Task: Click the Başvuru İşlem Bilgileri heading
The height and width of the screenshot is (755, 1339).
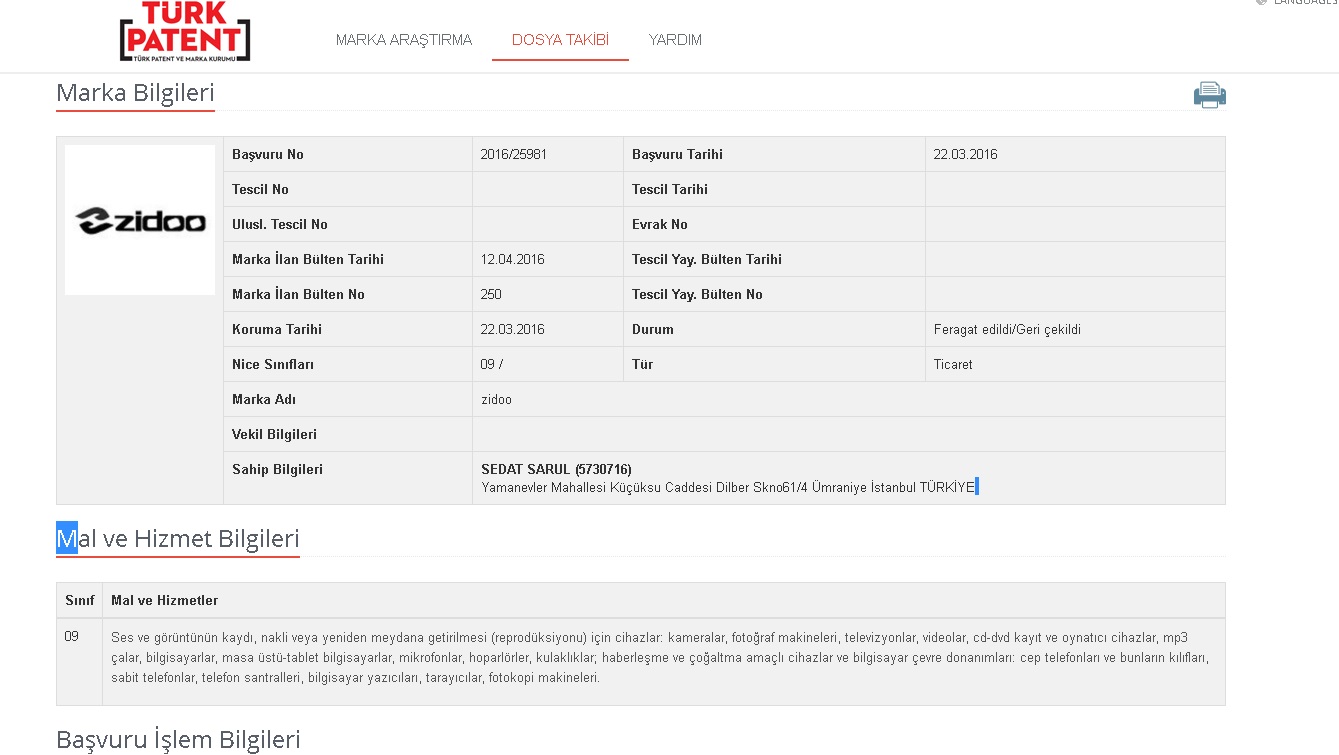Action: [x=178, y=740]
